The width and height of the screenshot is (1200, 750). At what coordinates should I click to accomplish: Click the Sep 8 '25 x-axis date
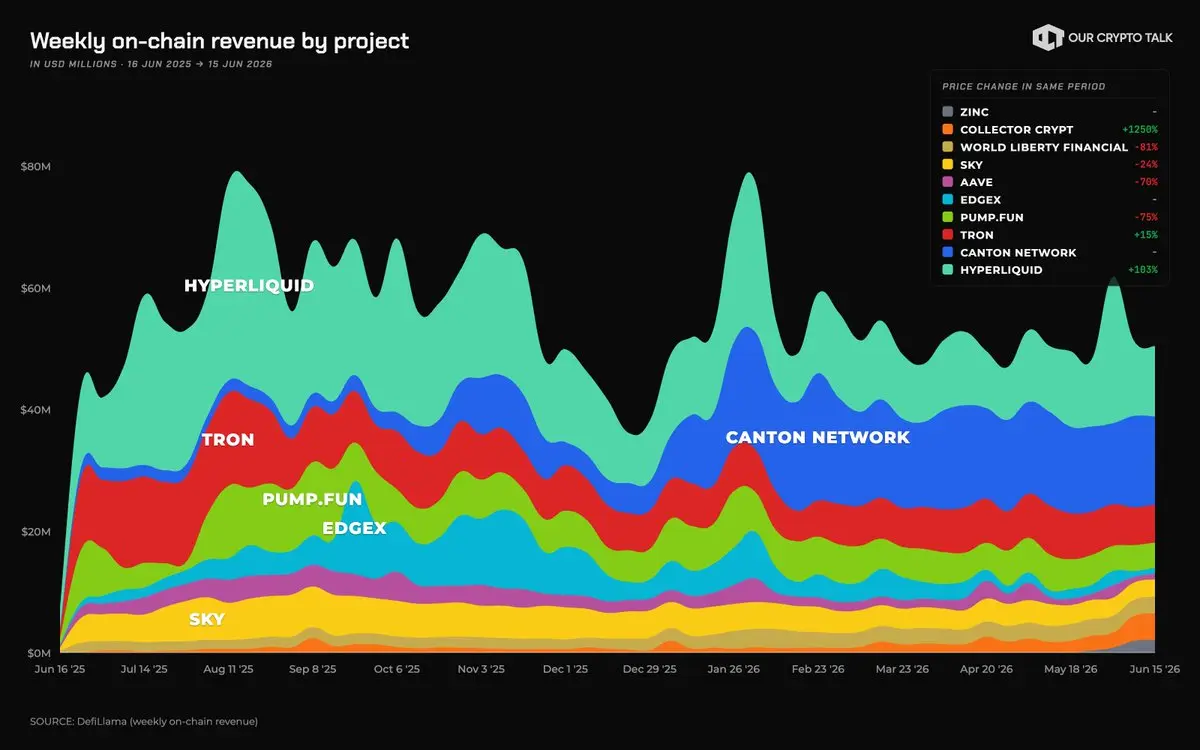(x=314, y=669)
